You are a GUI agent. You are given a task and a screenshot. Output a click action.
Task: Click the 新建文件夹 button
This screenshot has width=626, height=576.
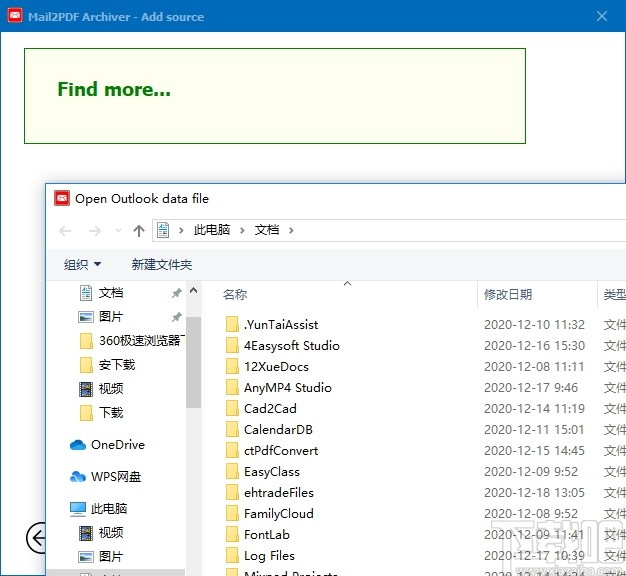[x=162, y=264]
